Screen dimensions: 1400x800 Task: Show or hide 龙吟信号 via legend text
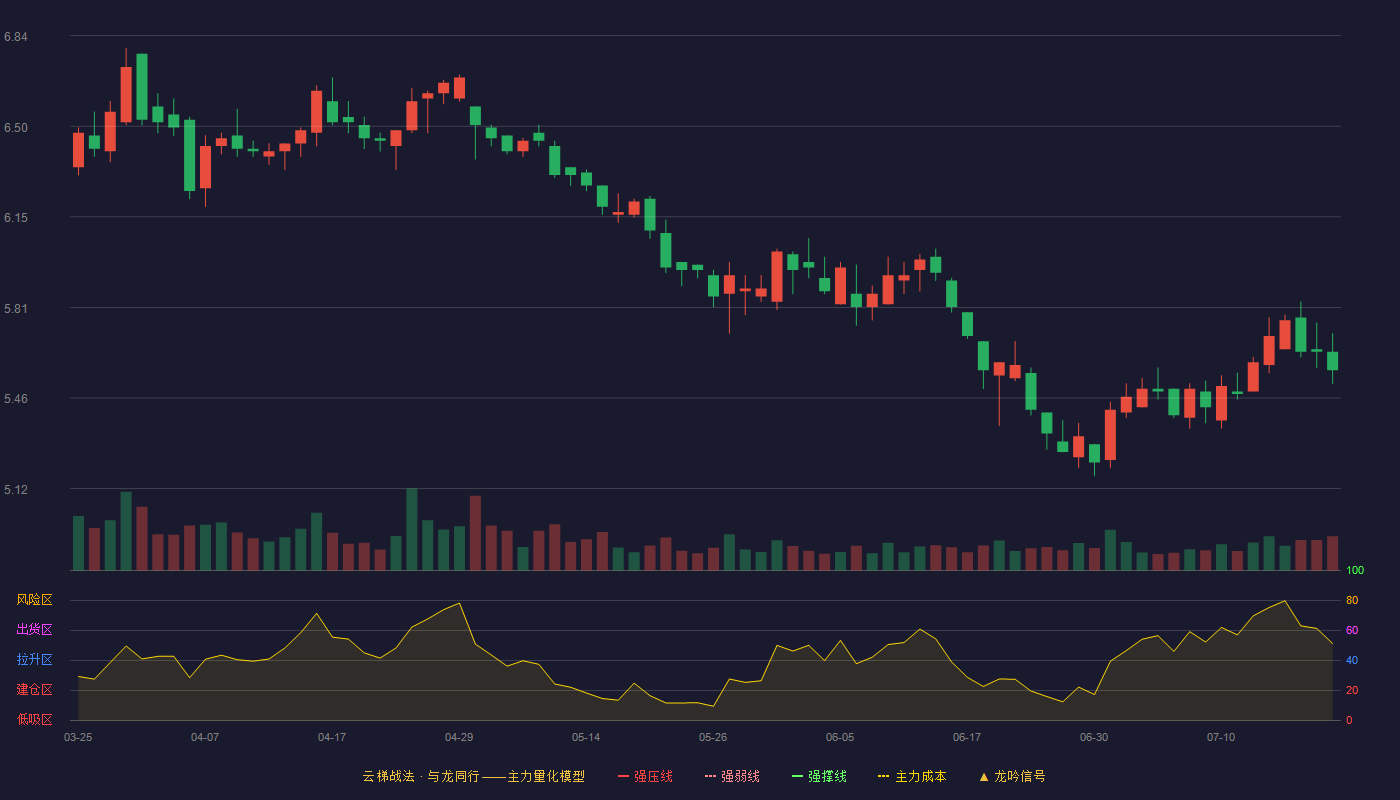1020,776
